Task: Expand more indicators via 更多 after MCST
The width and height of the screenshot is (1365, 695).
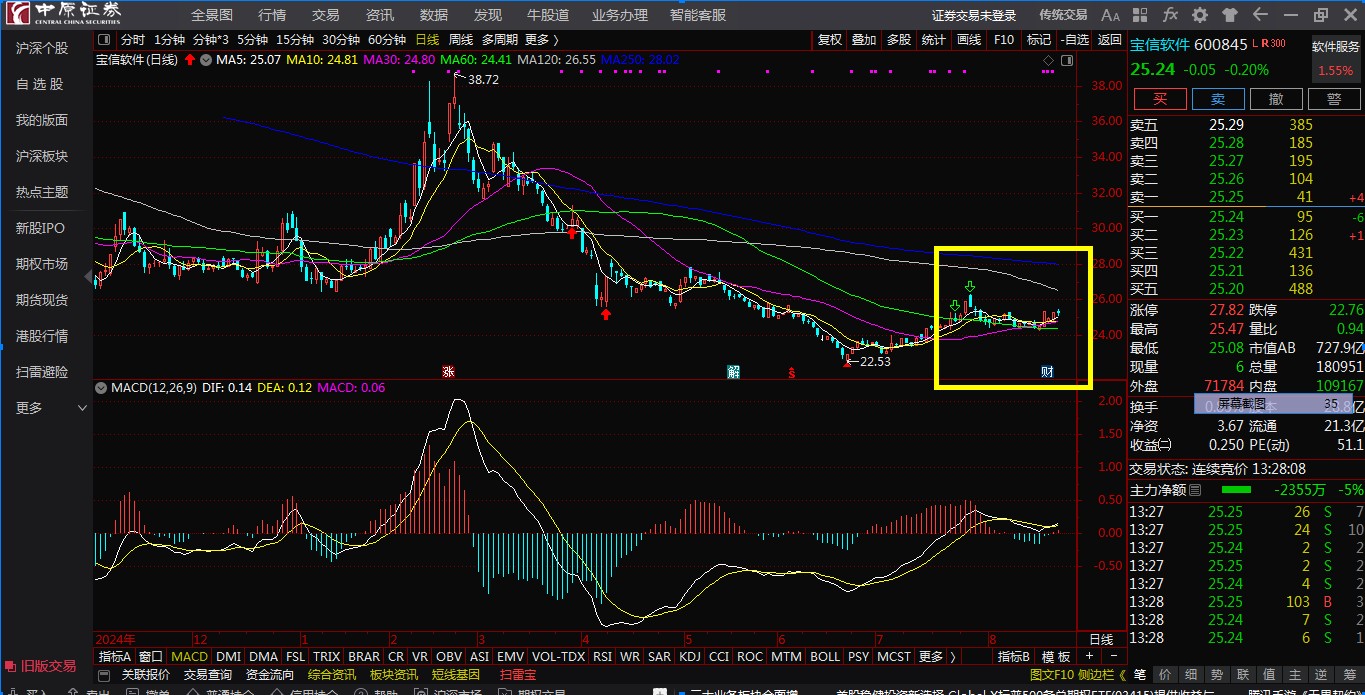Action: pos(936,657)
